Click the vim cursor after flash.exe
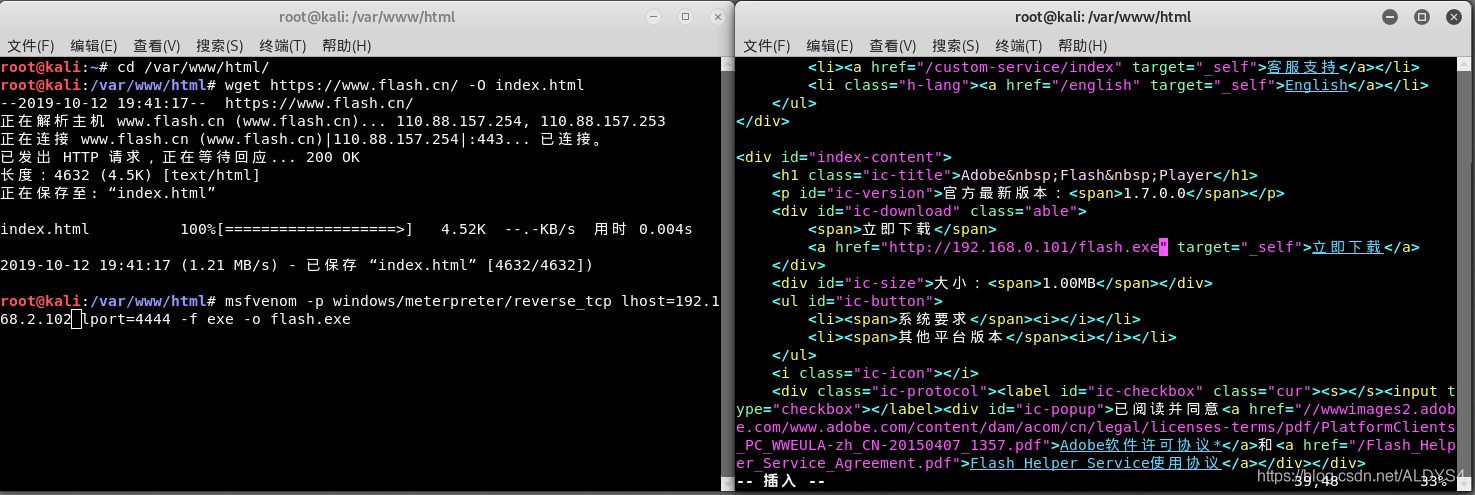Screen dimensions: 1475x495 [1163, 247]
